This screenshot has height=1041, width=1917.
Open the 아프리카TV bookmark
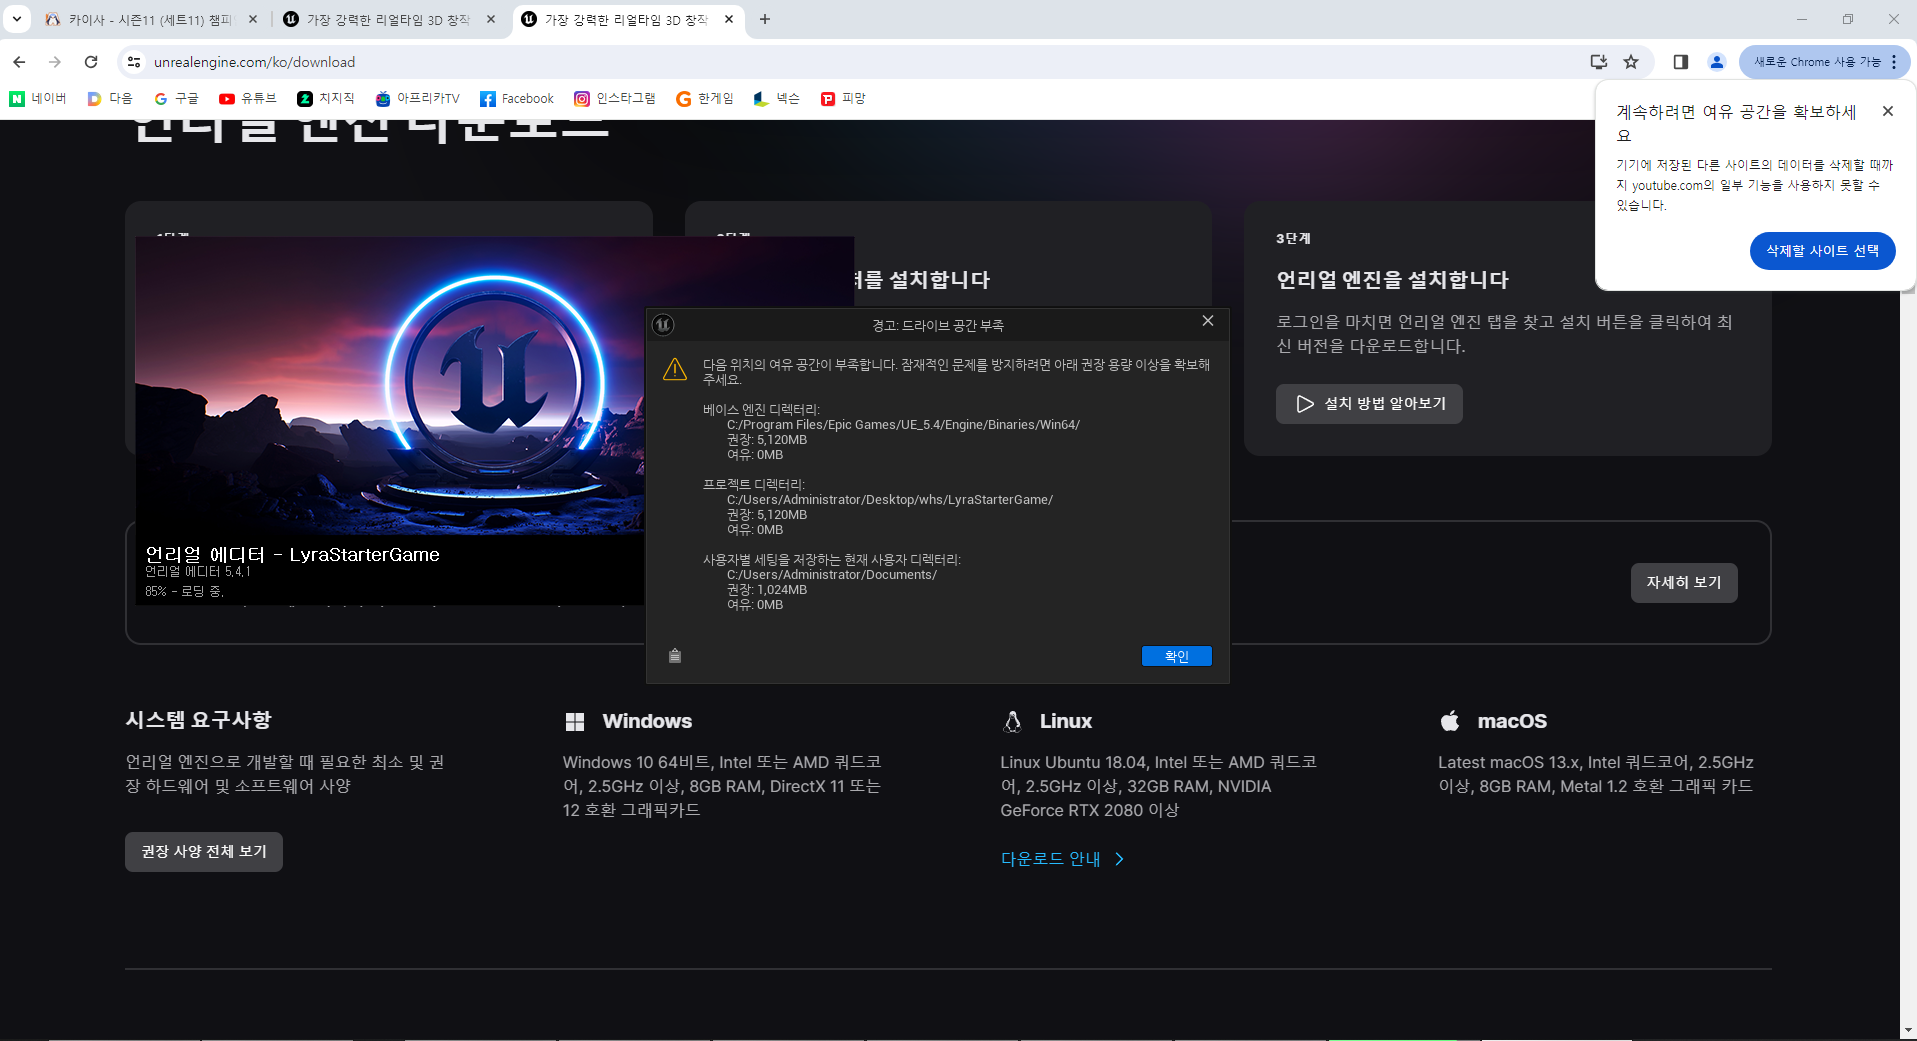tap(418, 98)
